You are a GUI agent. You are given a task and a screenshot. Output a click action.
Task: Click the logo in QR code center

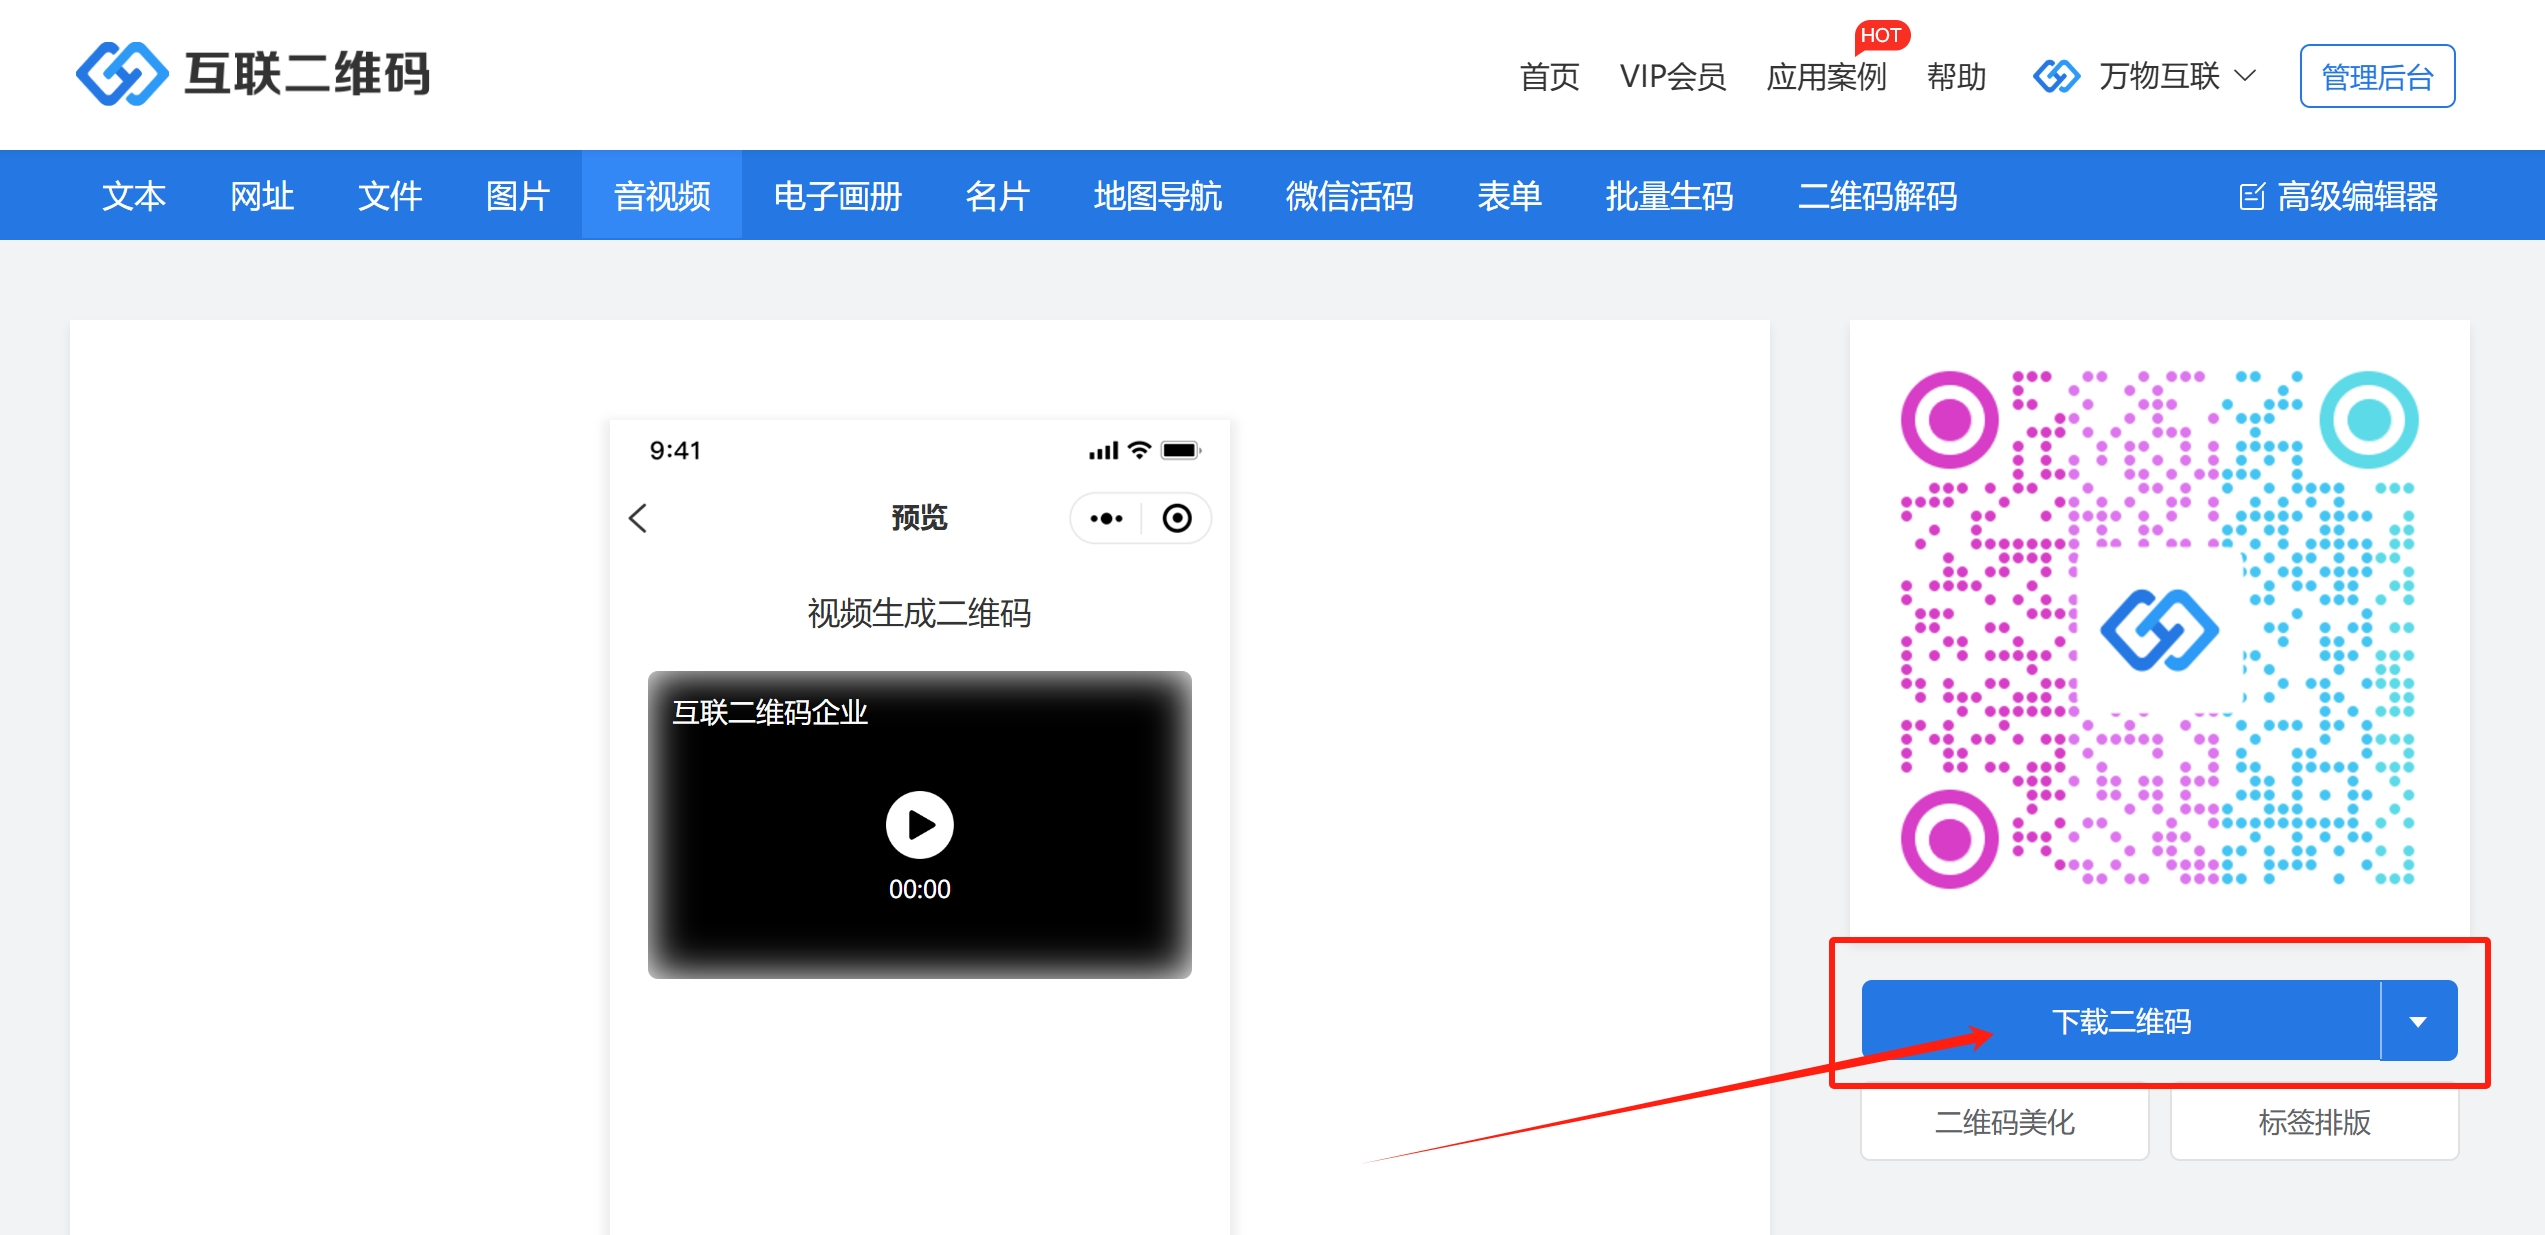click(2160, 629)
